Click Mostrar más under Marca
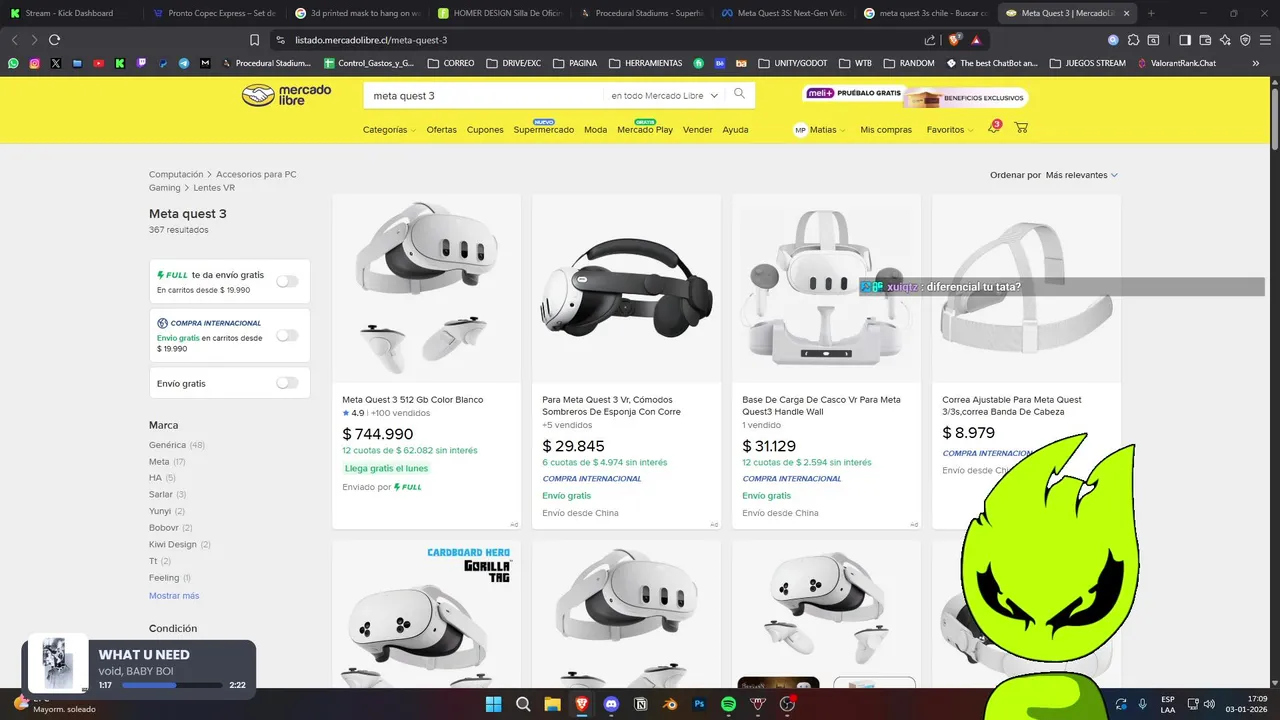Screen dimensions: 1280x720 174,596
